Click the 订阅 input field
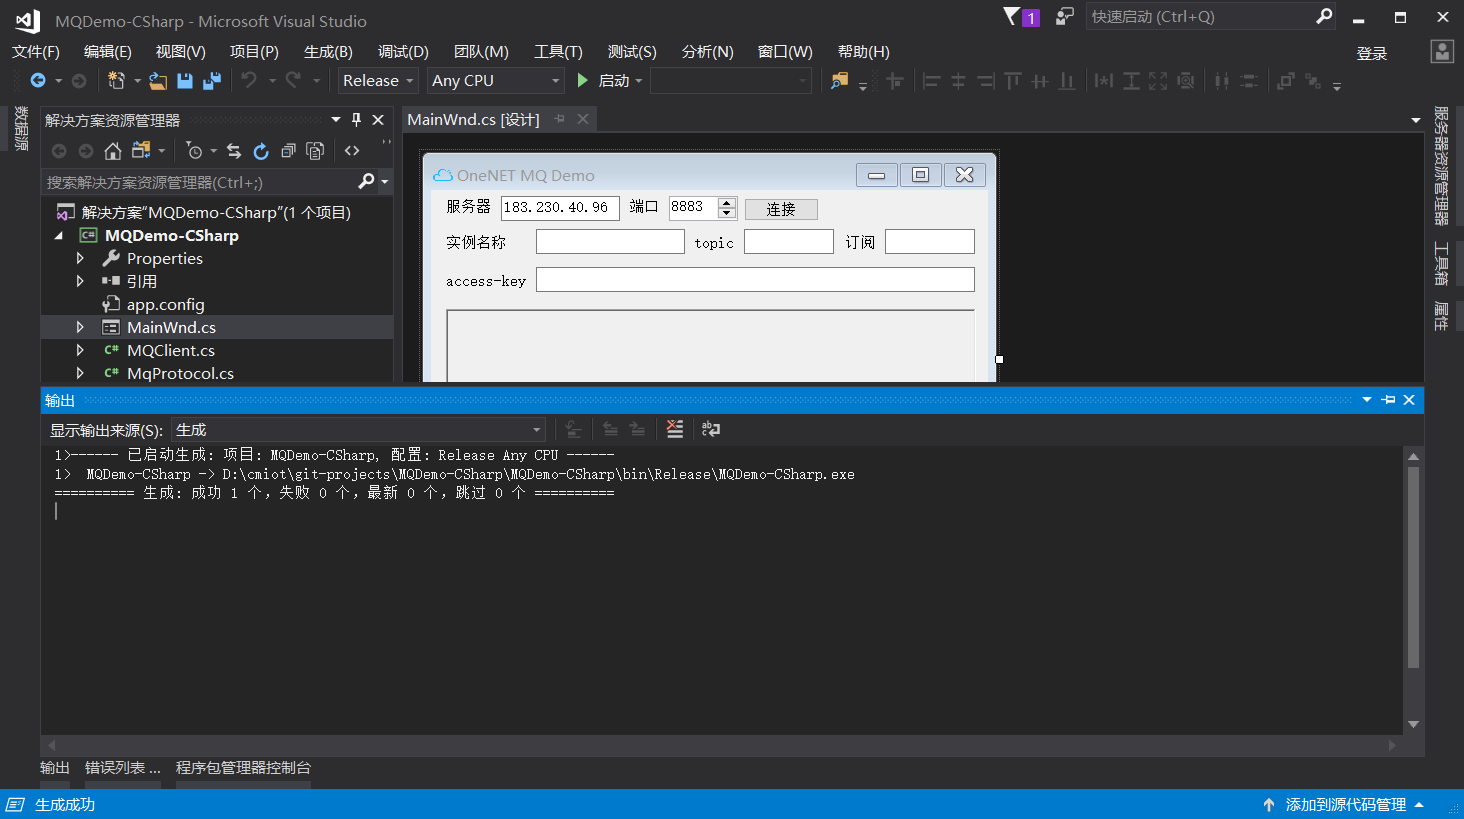Screen dimensions: 1464x819 [x=930, y=242]
